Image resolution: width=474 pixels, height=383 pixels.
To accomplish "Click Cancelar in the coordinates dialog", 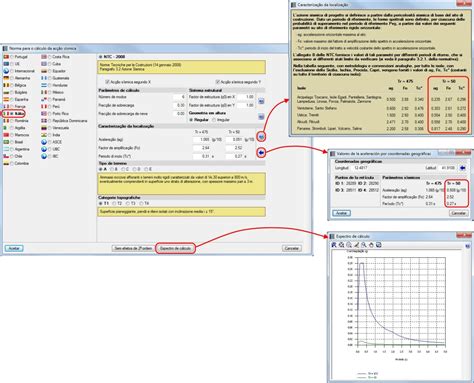I will (x=459, y=213).
